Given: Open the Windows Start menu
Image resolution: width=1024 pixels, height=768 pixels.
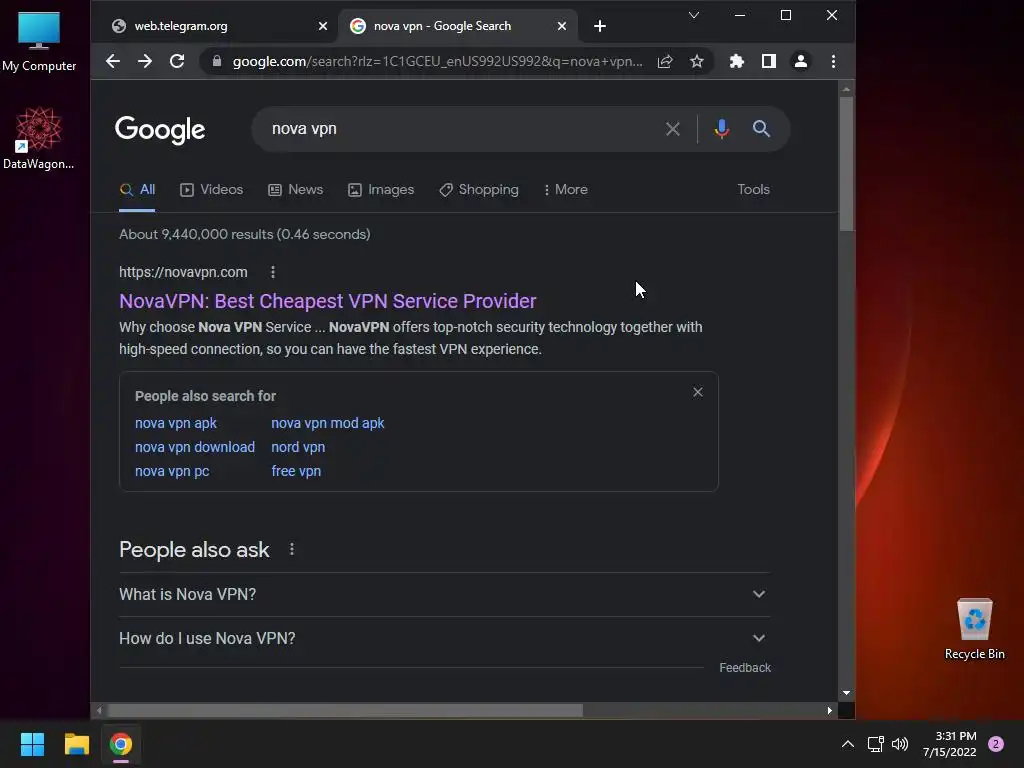Looking at the screenshot, I should coord(32,744).
